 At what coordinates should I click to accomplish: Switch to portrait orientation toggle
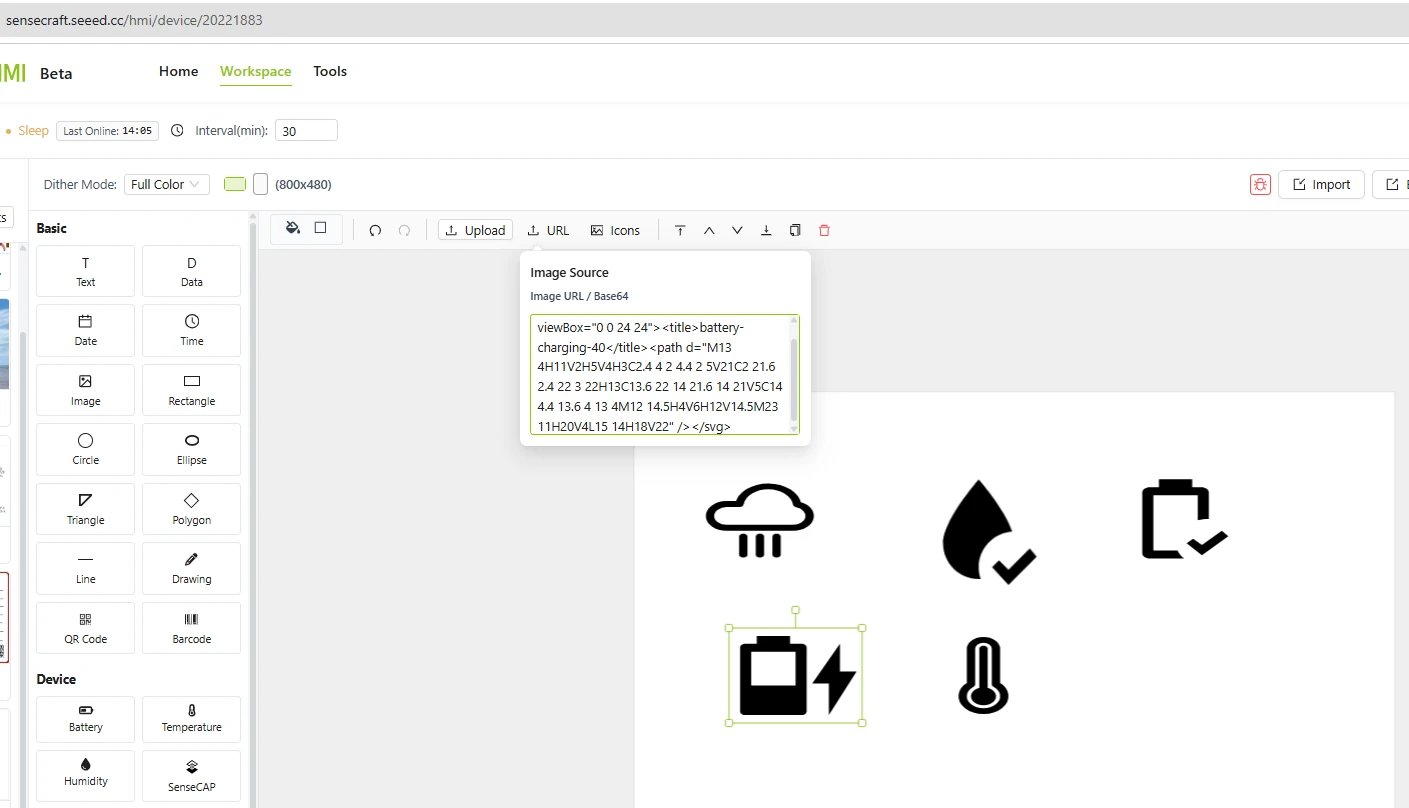click(x=260, y=184)
